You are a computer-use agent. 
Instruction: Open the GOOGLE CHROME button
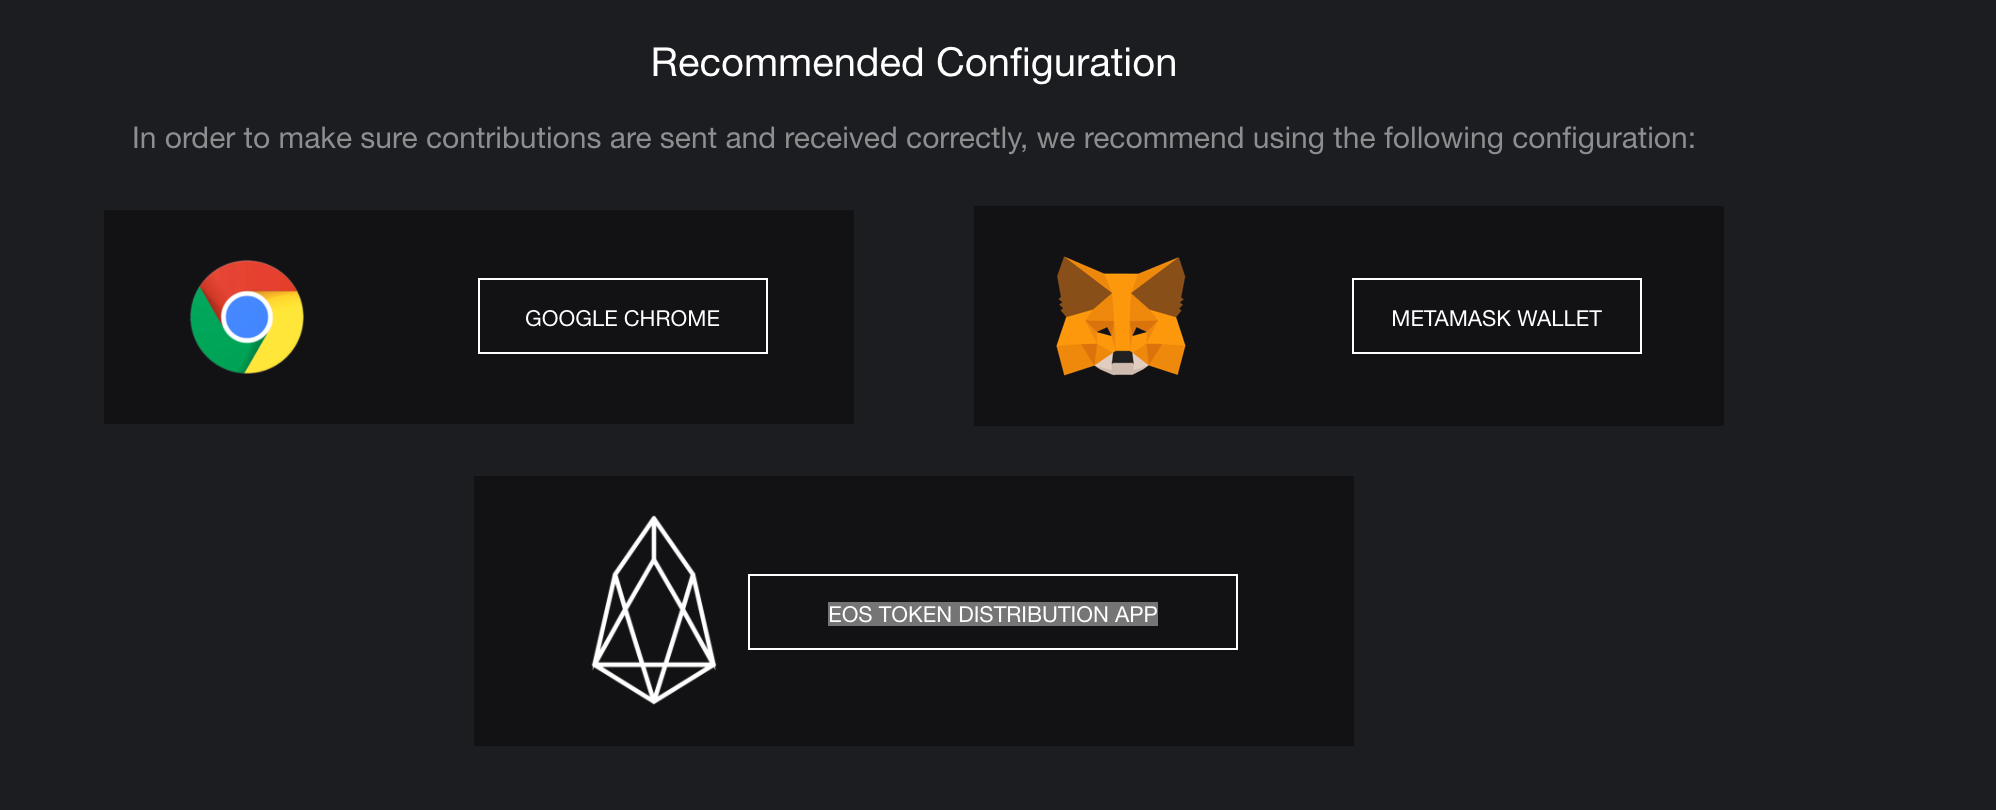[623, 316]
